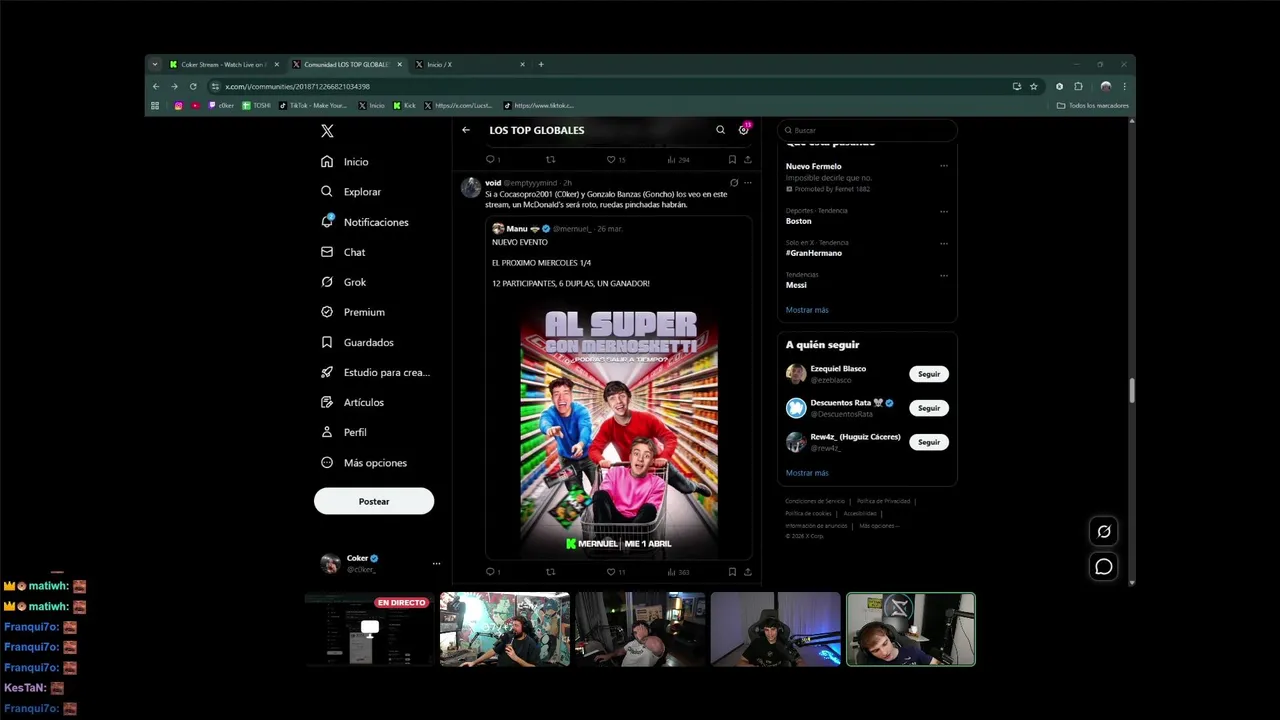Open options for Messi trend
Image resolution: width=1280 pixels, height=720 pixels.
tap(944, 275)
